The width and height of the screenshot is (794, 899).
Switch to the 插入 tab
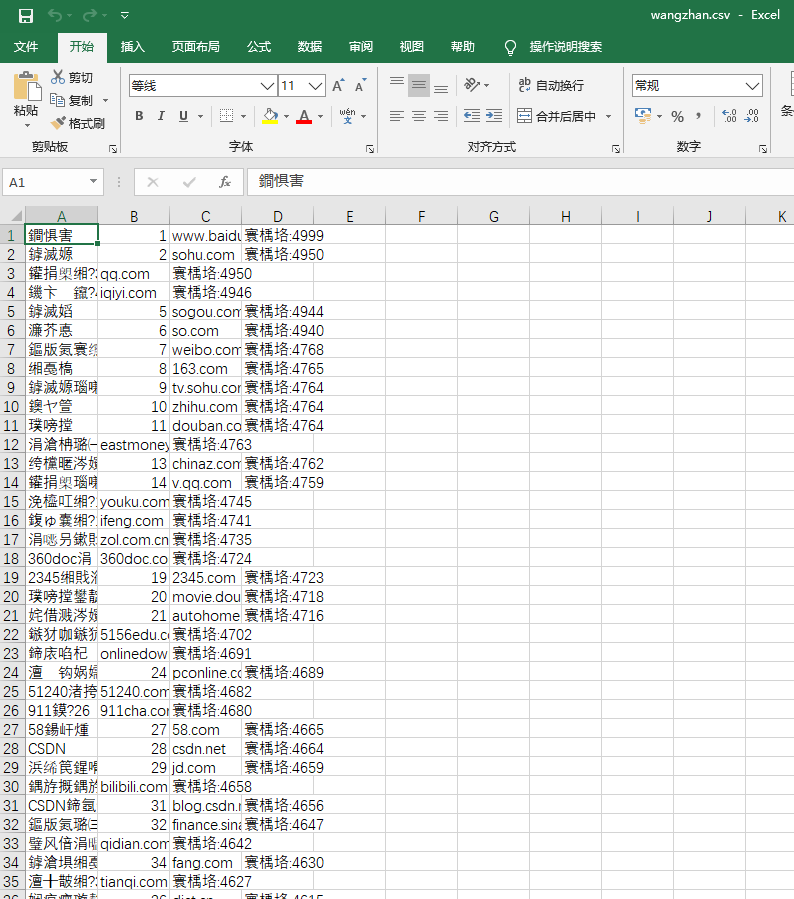click(x=132, y=47)
